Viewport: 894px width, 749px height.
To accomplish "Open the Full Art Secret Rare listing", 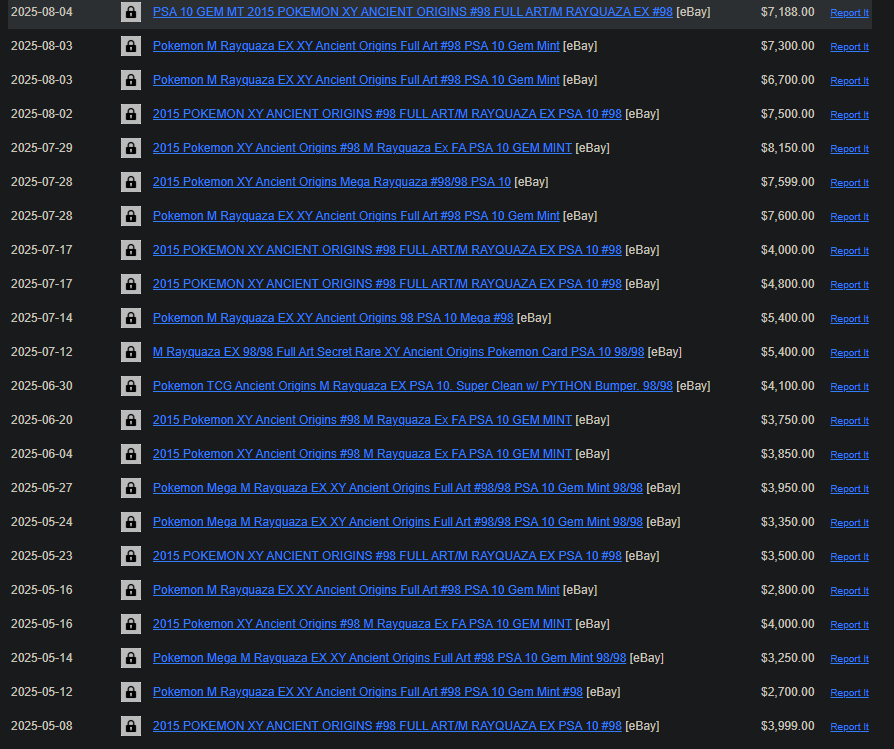I will click(399, 352).
